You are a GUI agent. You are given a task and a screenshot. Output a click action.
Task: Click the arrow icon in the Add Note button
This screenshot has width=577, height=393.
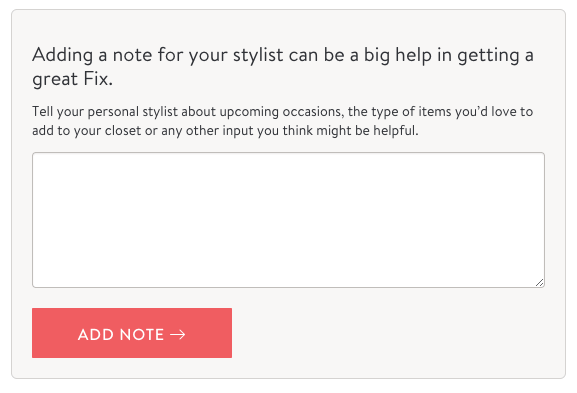(178, 334)
